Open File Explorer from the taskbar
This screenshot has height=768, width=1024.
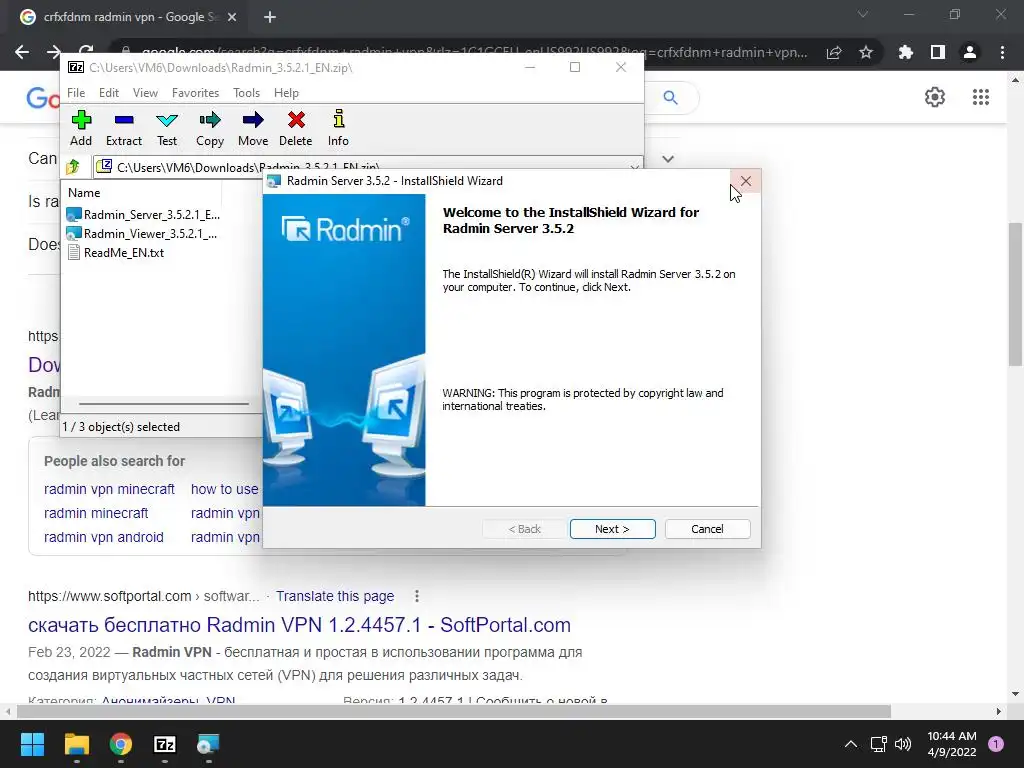[x=76, y=744]
